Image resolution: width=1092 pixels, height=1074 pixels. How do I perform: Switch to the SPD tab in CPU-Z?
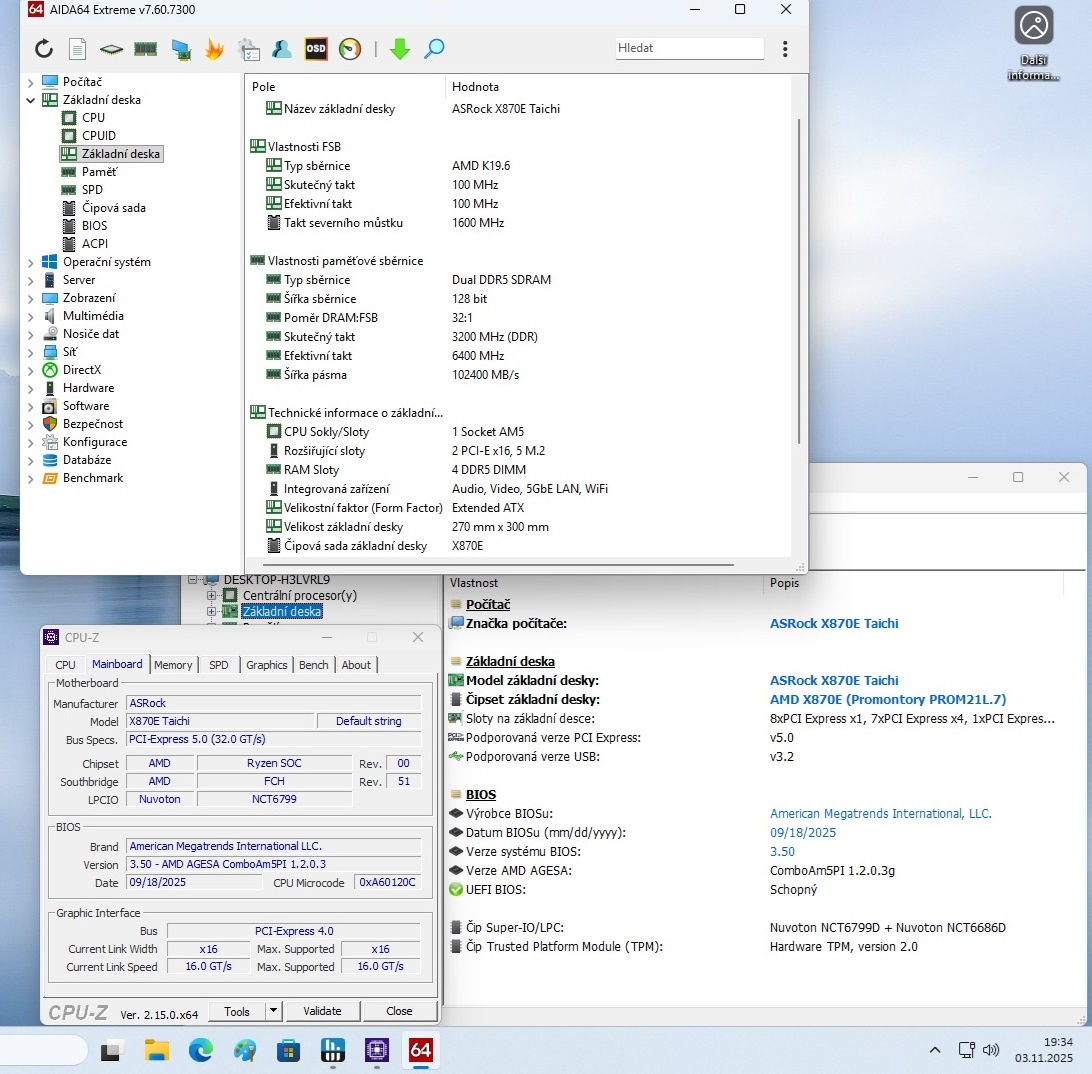click(218, 665)
